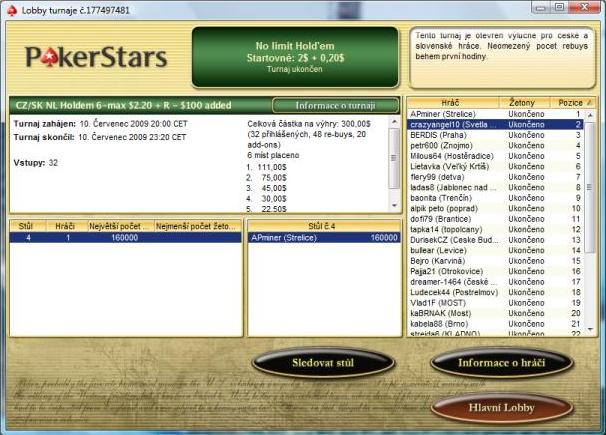Viewport: 606px width, 435px height.
Task: Click scroll down arrow in player list
Action: click(x=590, y=330)
